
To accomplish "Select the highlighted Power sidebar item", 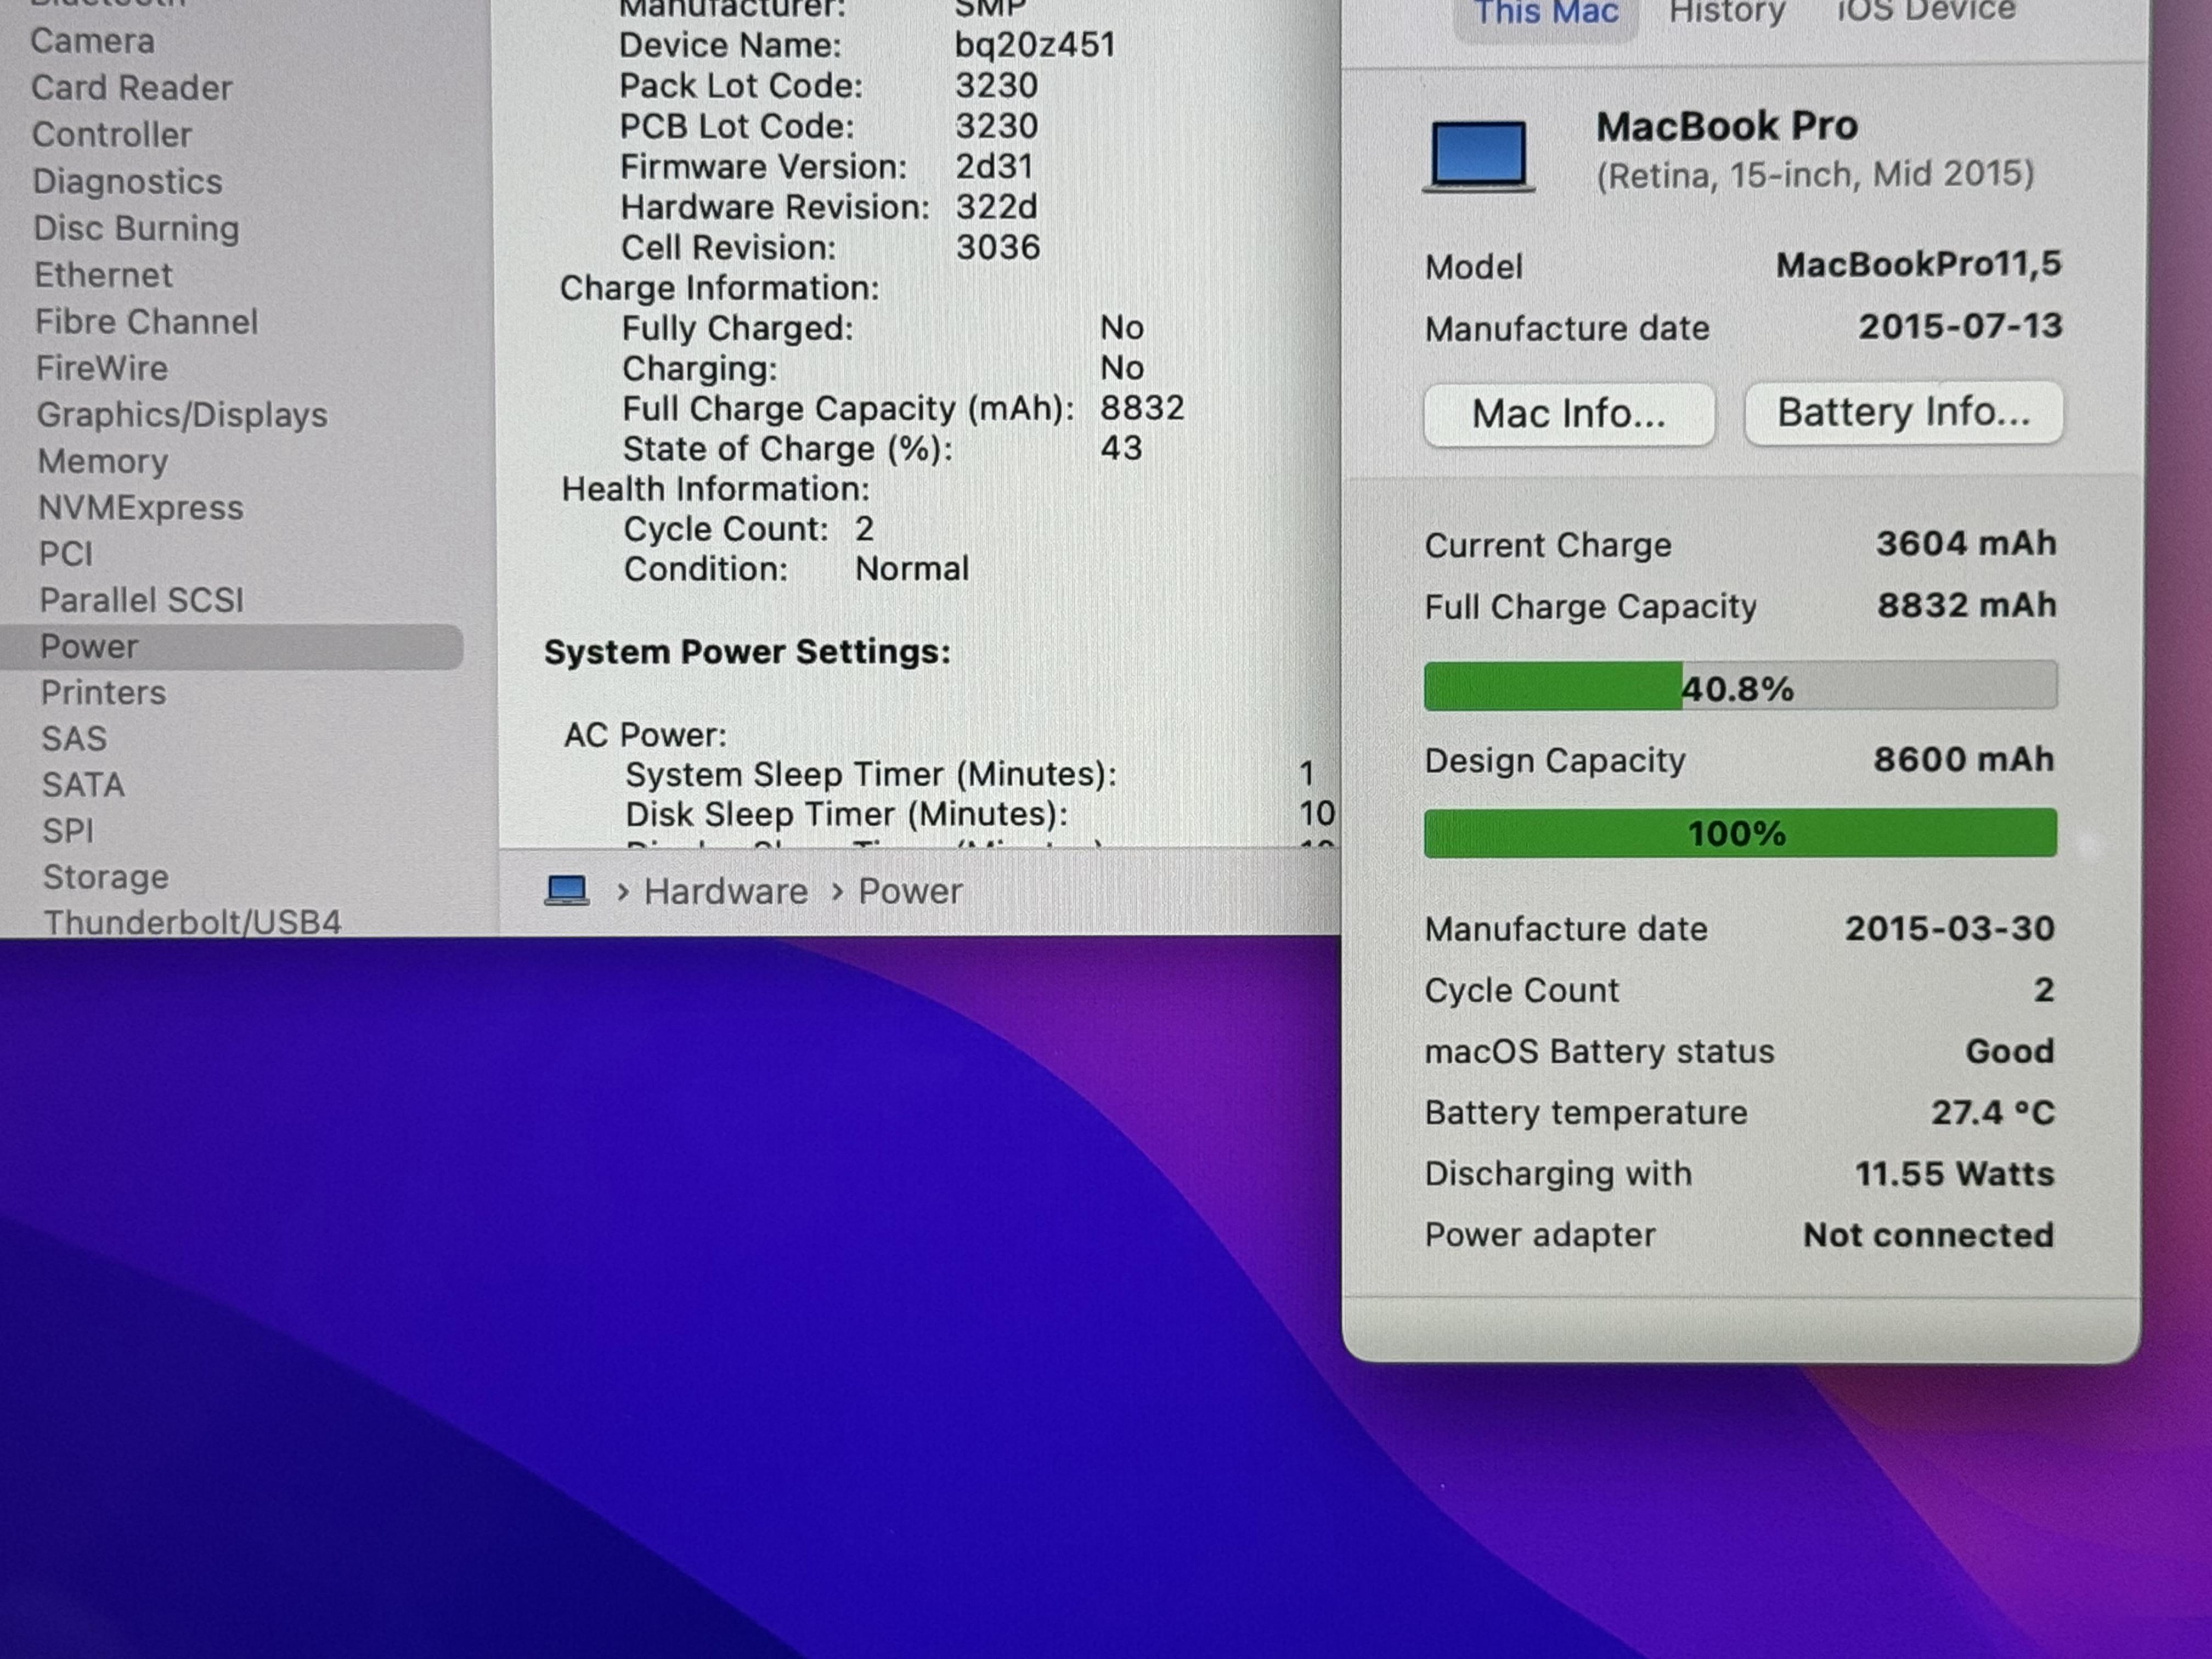I will [x=232, y=647].
